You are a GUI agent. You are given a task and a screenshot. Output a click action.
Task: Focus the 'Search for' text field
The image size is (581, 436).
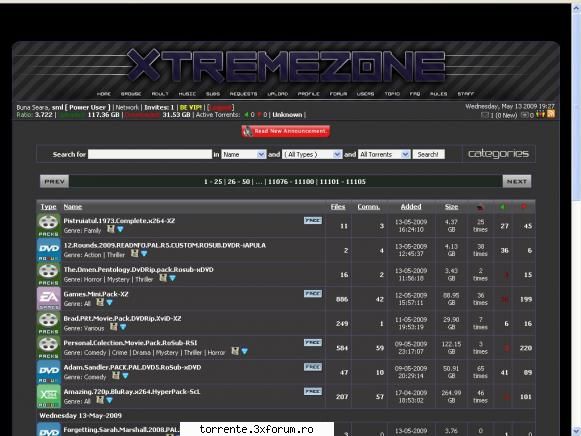150,154
